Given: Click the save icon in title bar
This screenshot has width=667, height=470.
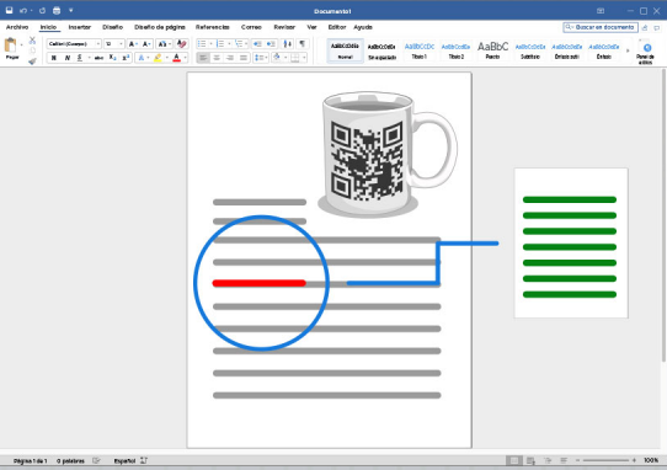Looking at the screenshot, I should (7, 9).
